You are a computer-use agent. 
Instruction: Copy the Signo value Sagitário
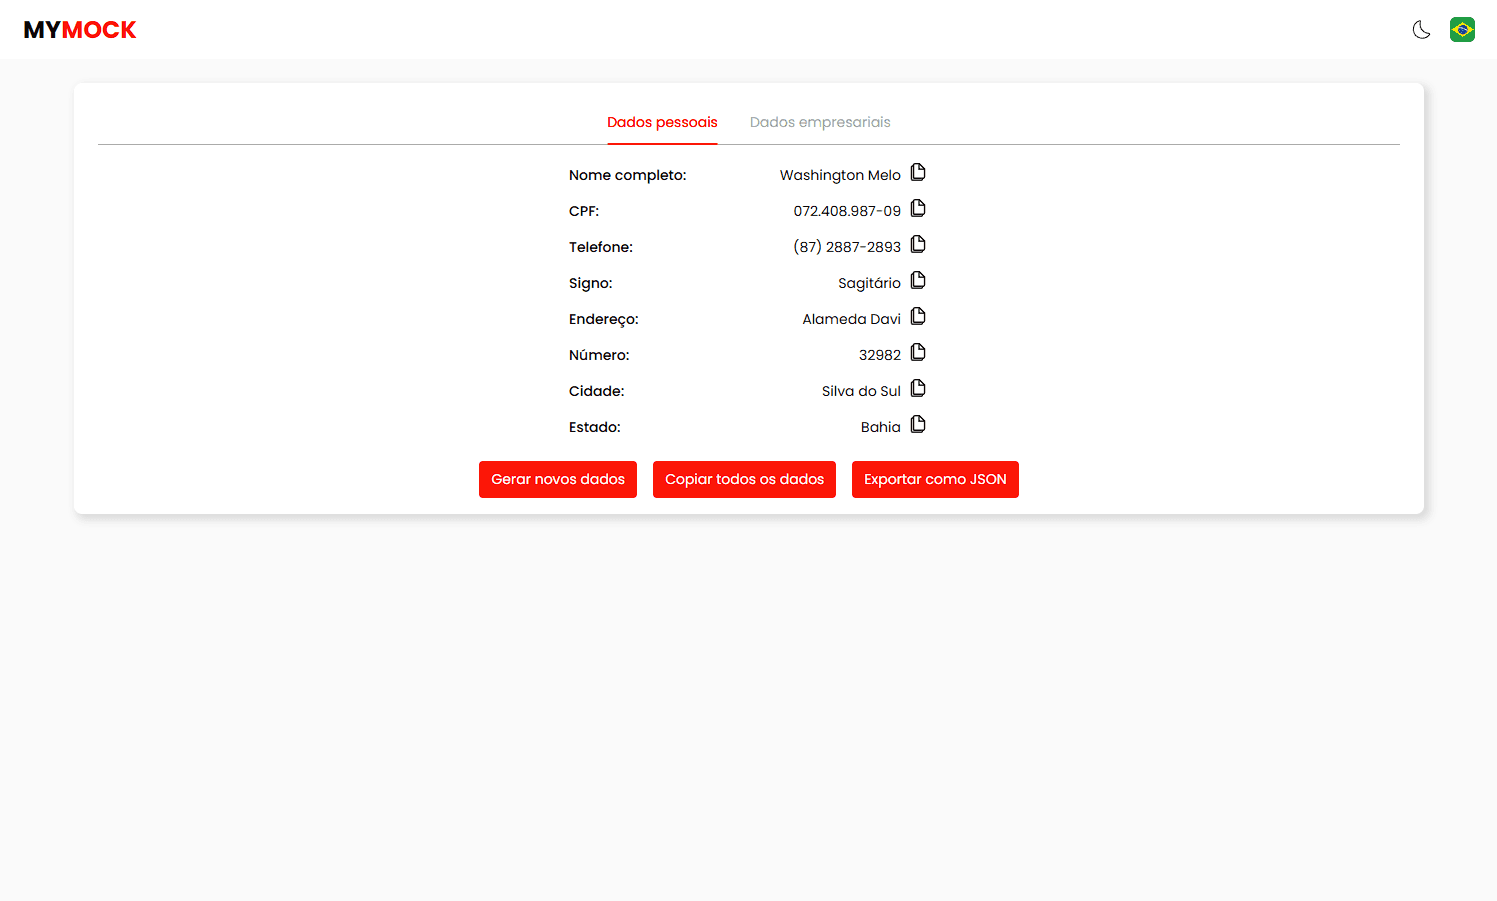tap(918, 281)
